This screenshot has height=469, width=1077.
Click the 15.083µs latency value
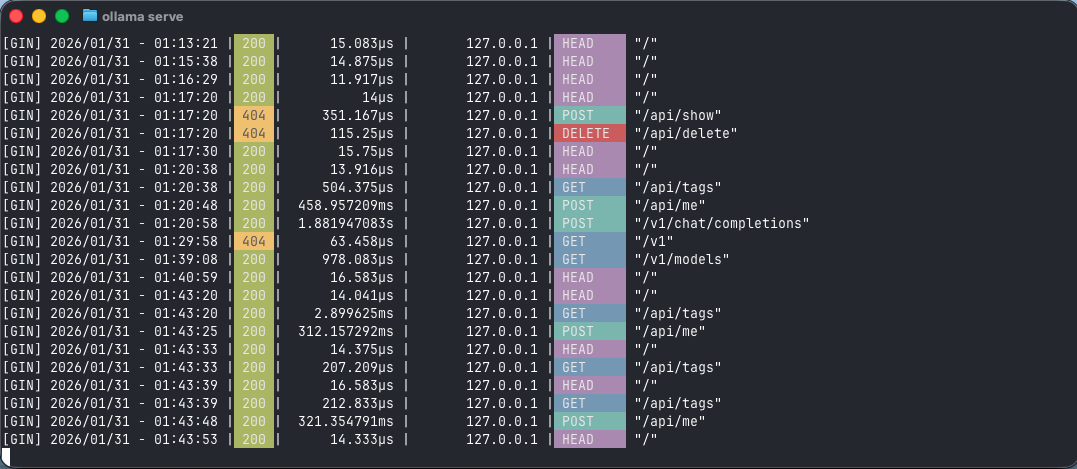click(x=362, y=43)
